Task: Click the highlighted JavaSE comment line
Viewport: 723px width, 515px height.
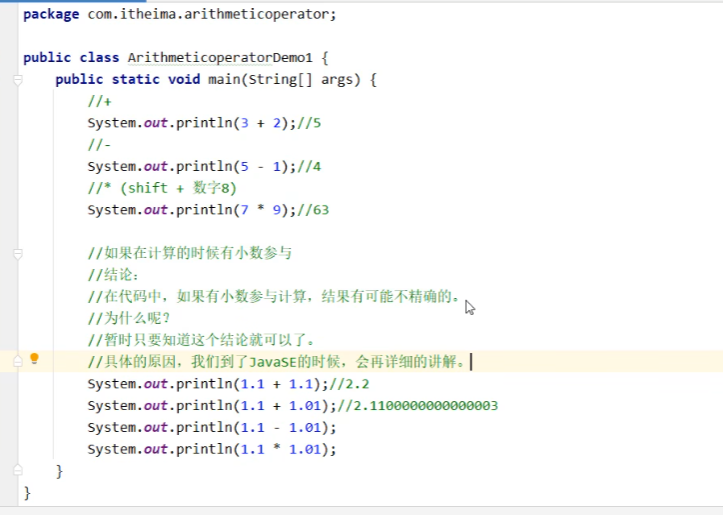Action: point(277,361)
